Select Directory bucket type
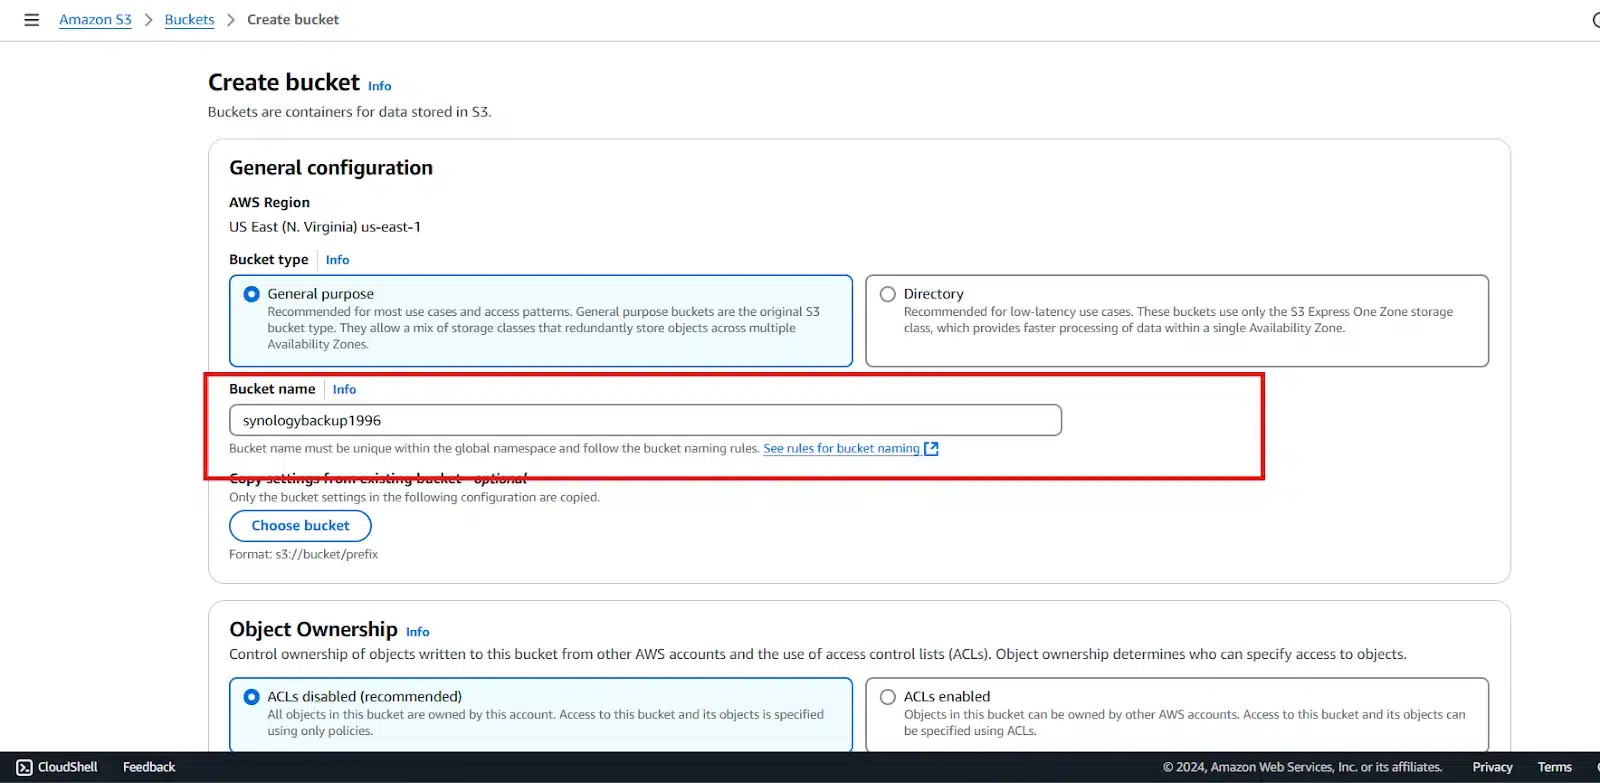Screen dimensions: 1600x783 coord(888,294)
